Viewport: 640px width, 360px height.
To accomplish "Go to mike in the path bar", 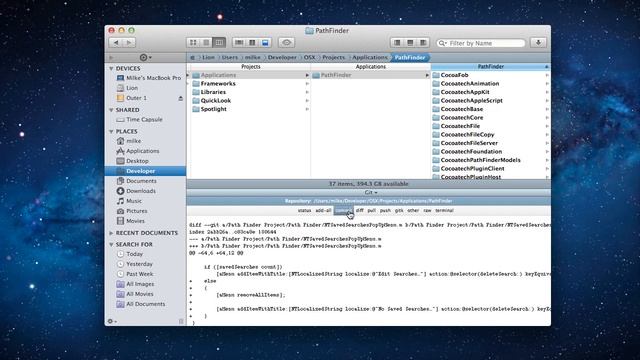I will tap(253, 58).
